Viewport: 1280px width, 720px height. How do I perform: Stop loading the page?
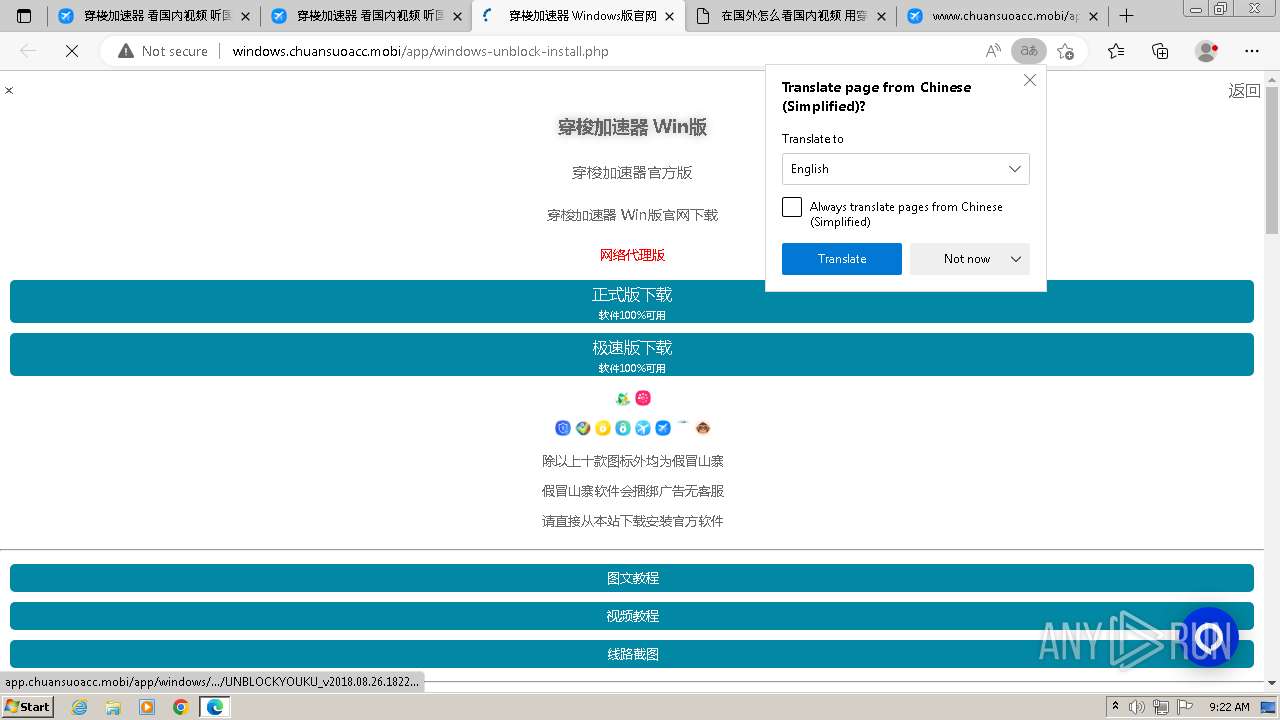[x=72, y=51]
